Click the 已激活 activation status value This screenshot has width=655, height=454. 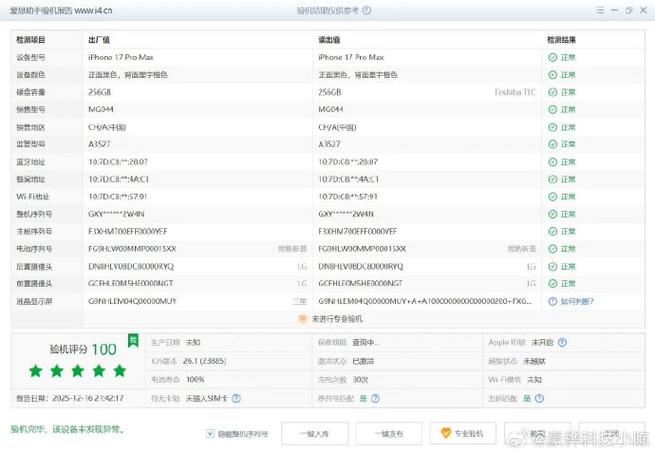[x=363, y=361]
